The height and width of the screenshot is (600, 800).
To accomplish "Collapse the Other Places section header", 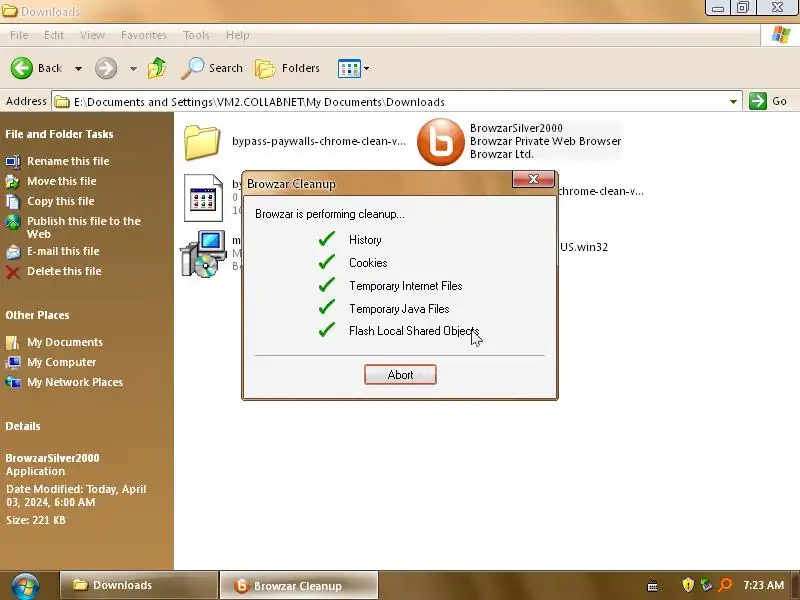I will tap(37, 315).
